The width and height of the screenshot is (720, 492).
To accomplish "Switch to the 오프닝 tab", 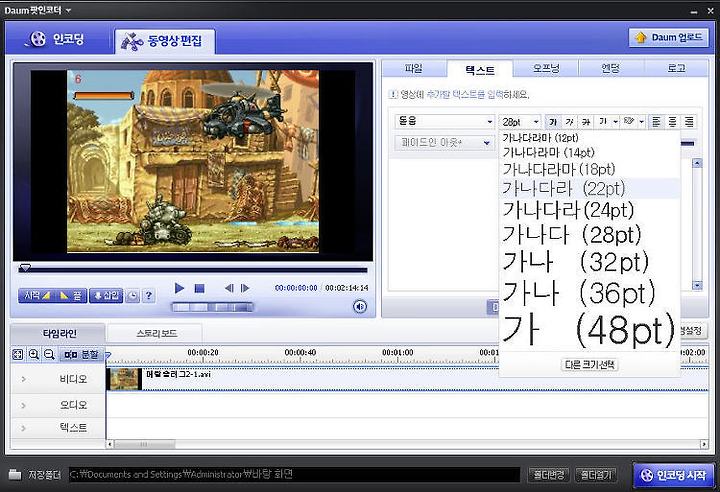I will click(x=546, y=69).
